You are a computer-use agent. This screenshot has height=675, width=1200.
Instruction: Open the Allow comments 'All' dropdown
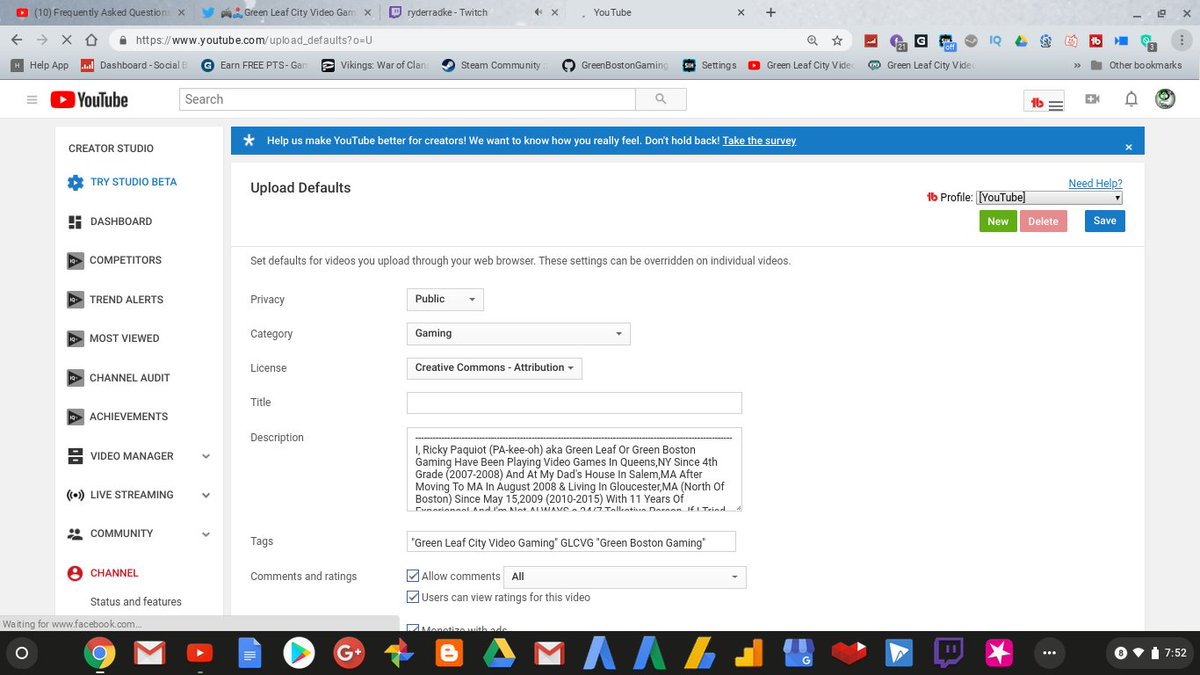(626, 577)
